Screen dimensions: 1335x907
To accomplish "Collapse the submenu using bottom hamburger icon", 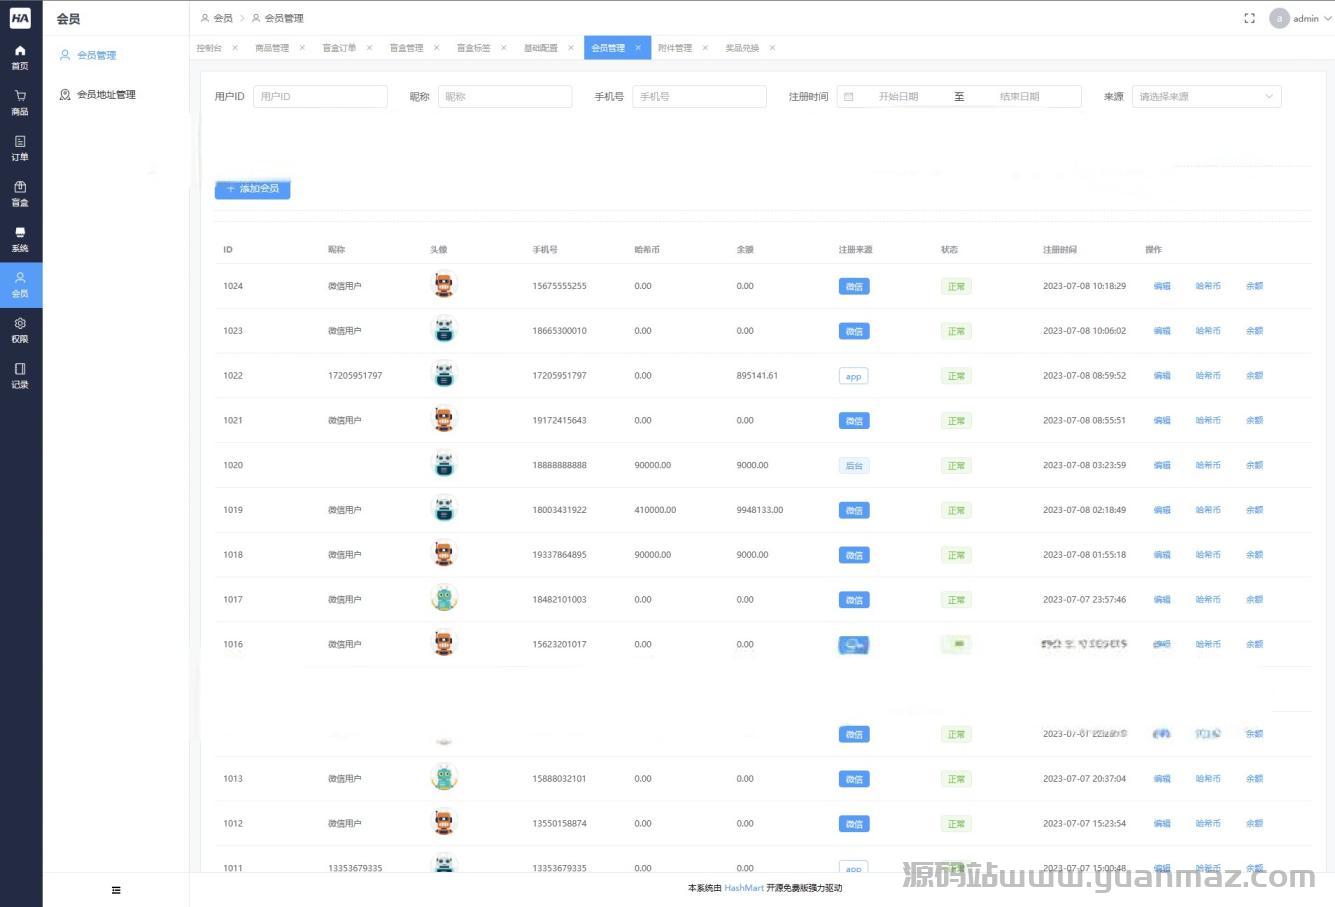I will (x=116, y=890).
